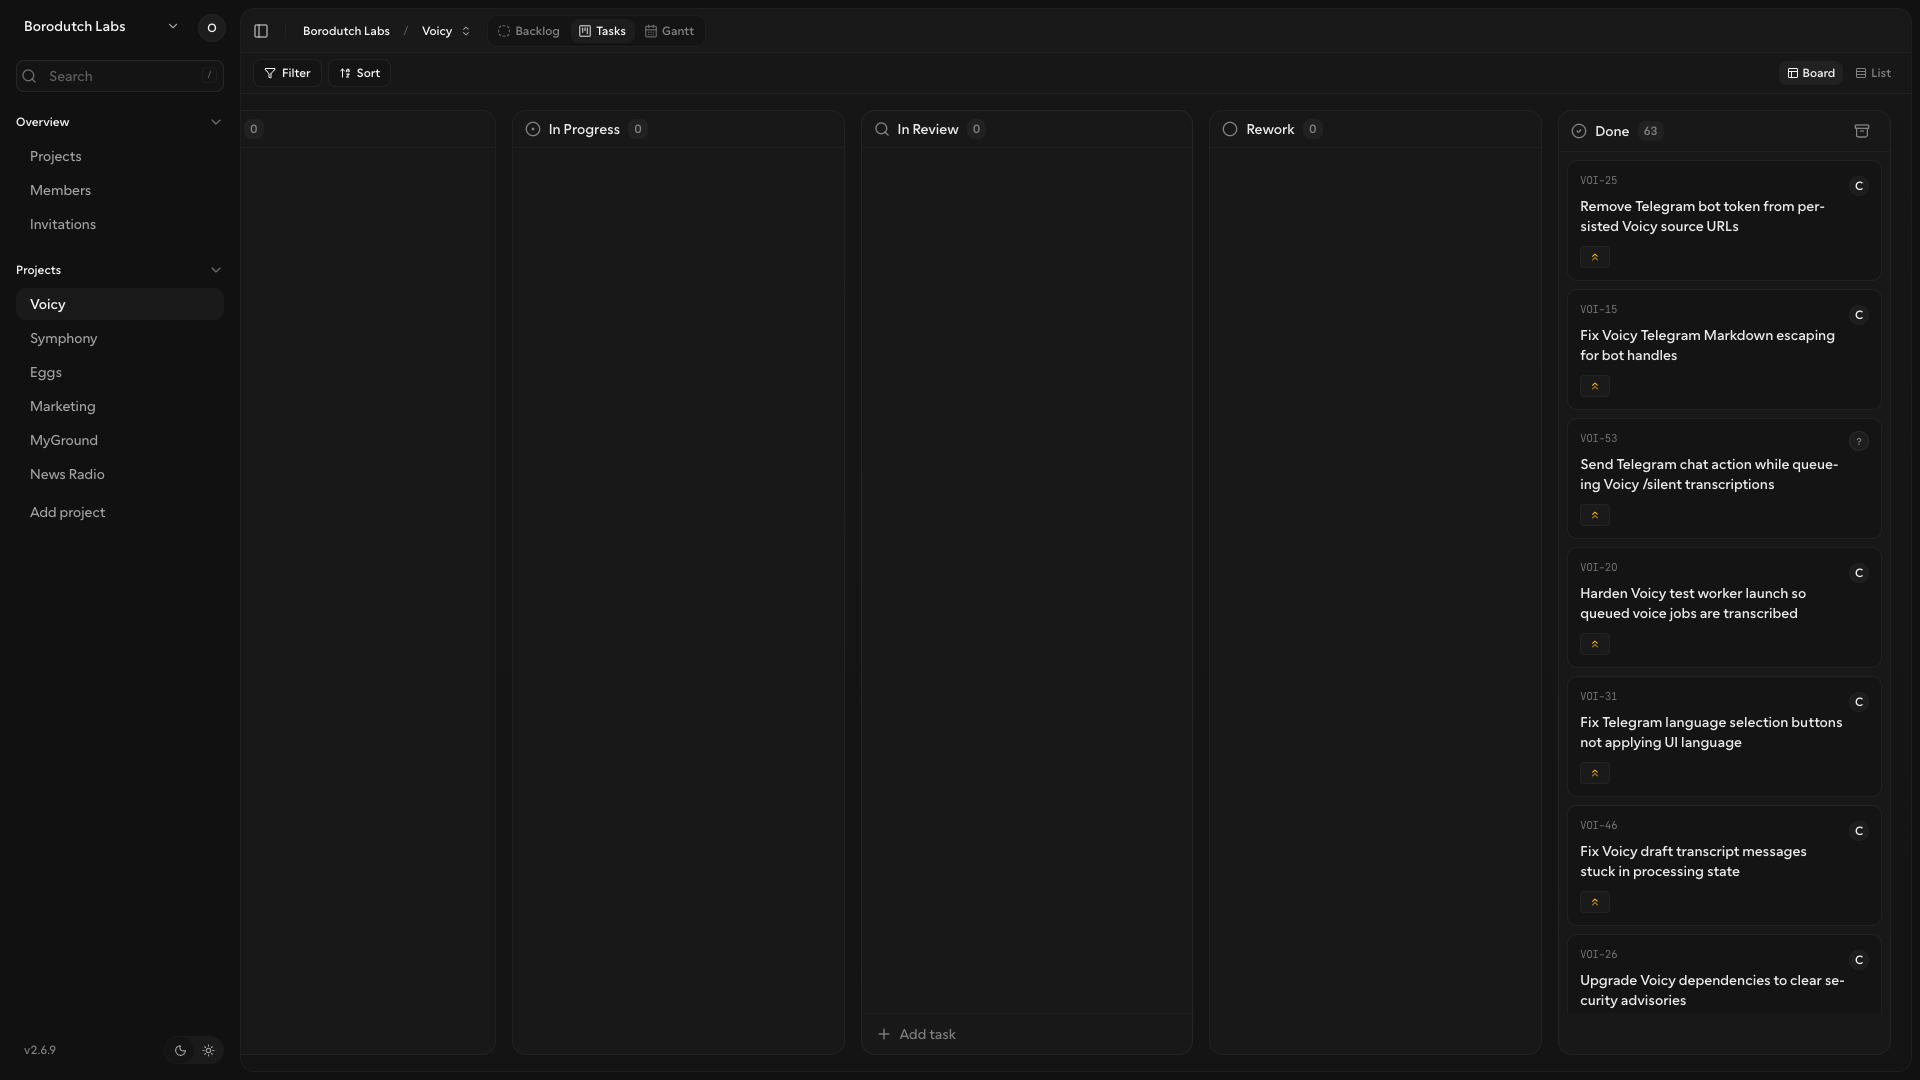Open Upgrade Voicy dependencies task
The image size is (1920, 1080).
1724,975
